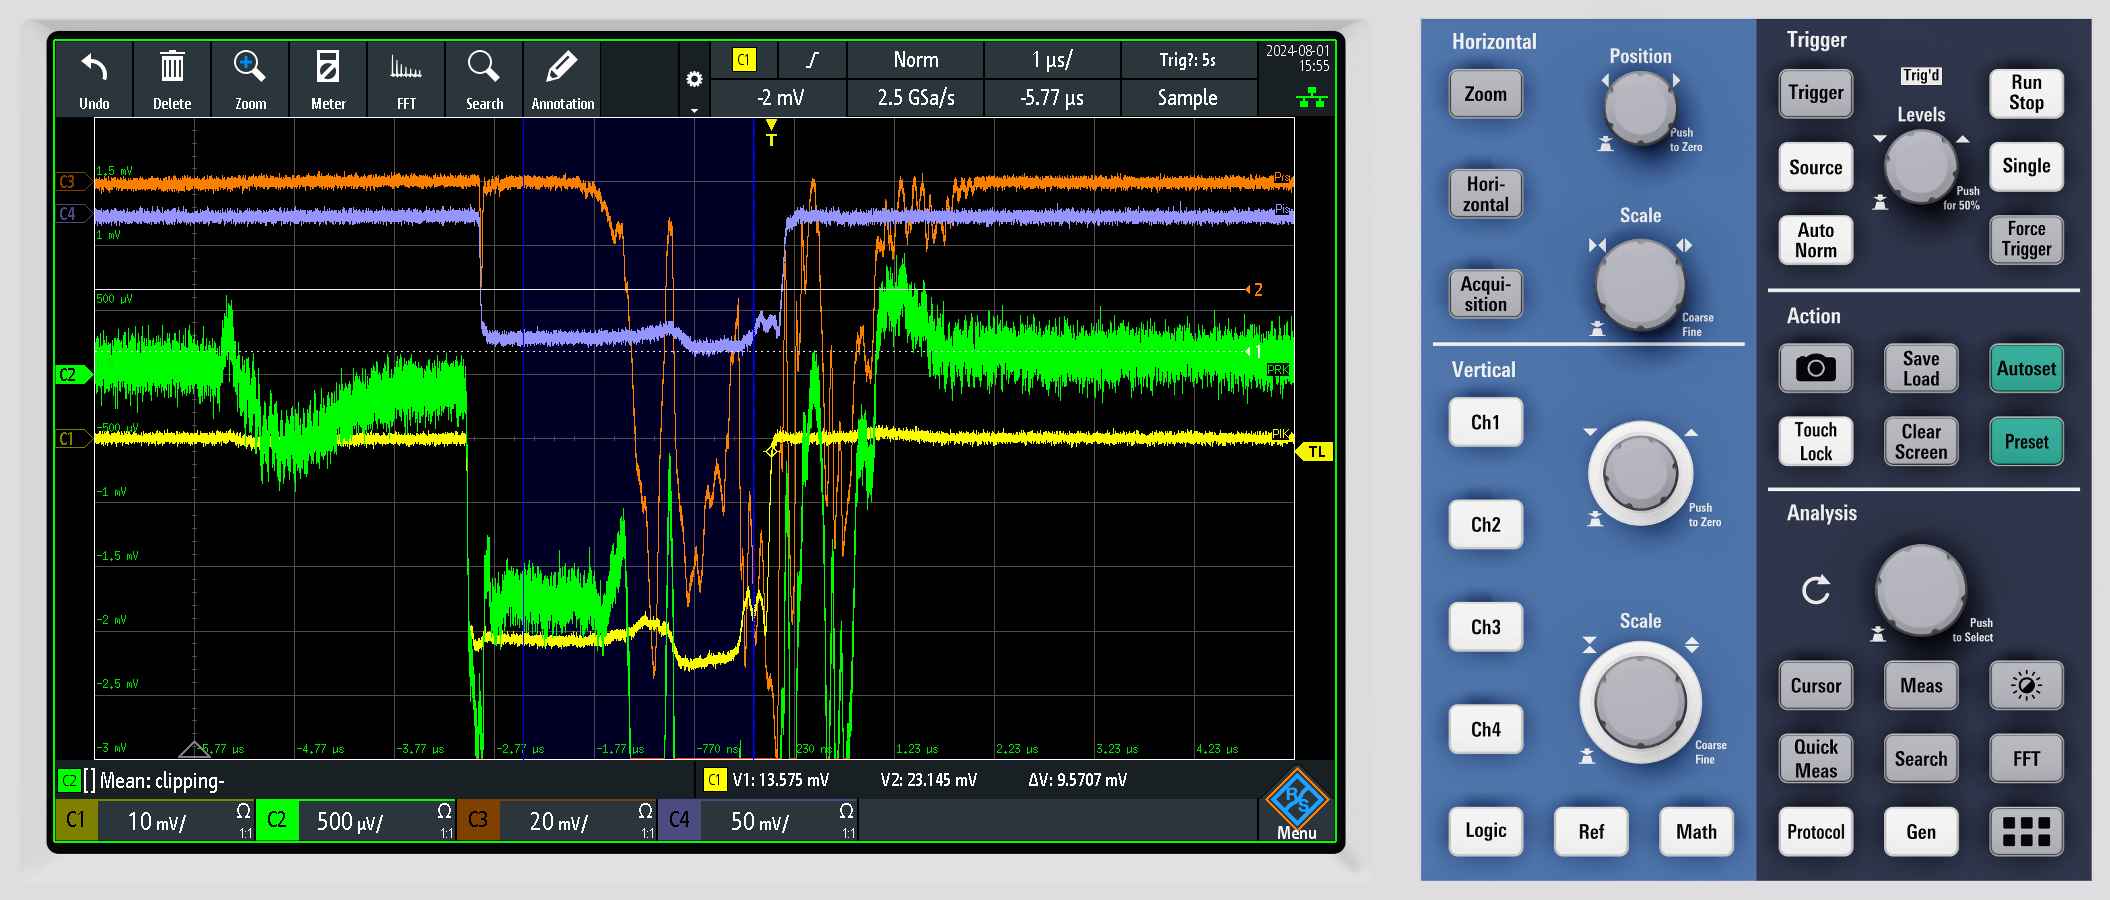Open the apps grid button
2110x900 pixels.
click(2026, 832)
